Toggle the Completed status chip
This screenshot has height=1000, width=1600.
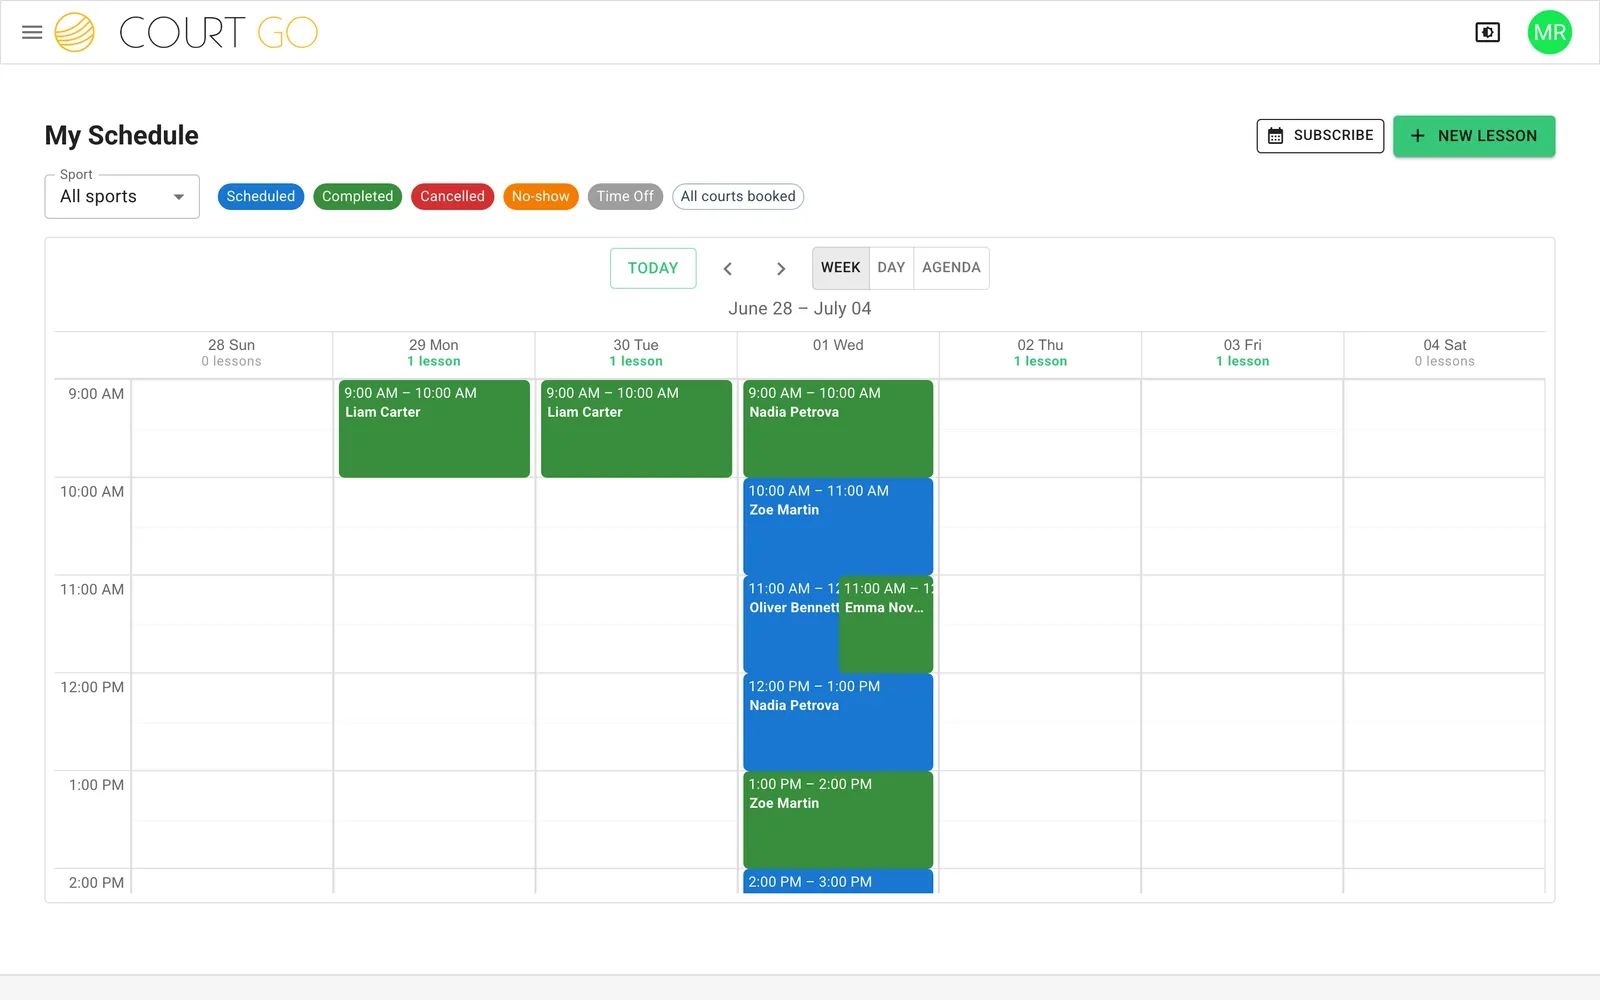click(357, 196)
